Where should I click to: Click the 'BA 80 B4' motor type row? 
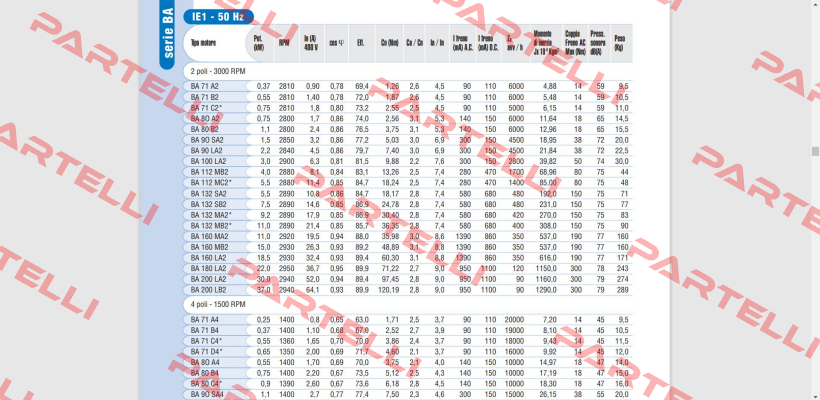click(408, 373)
